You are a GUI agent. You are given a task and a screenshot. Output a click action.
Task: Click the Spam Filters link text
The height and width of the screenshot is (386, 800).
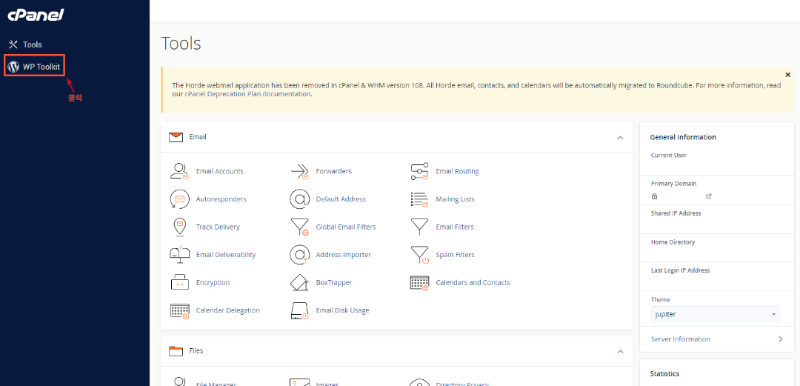[455, 254]
